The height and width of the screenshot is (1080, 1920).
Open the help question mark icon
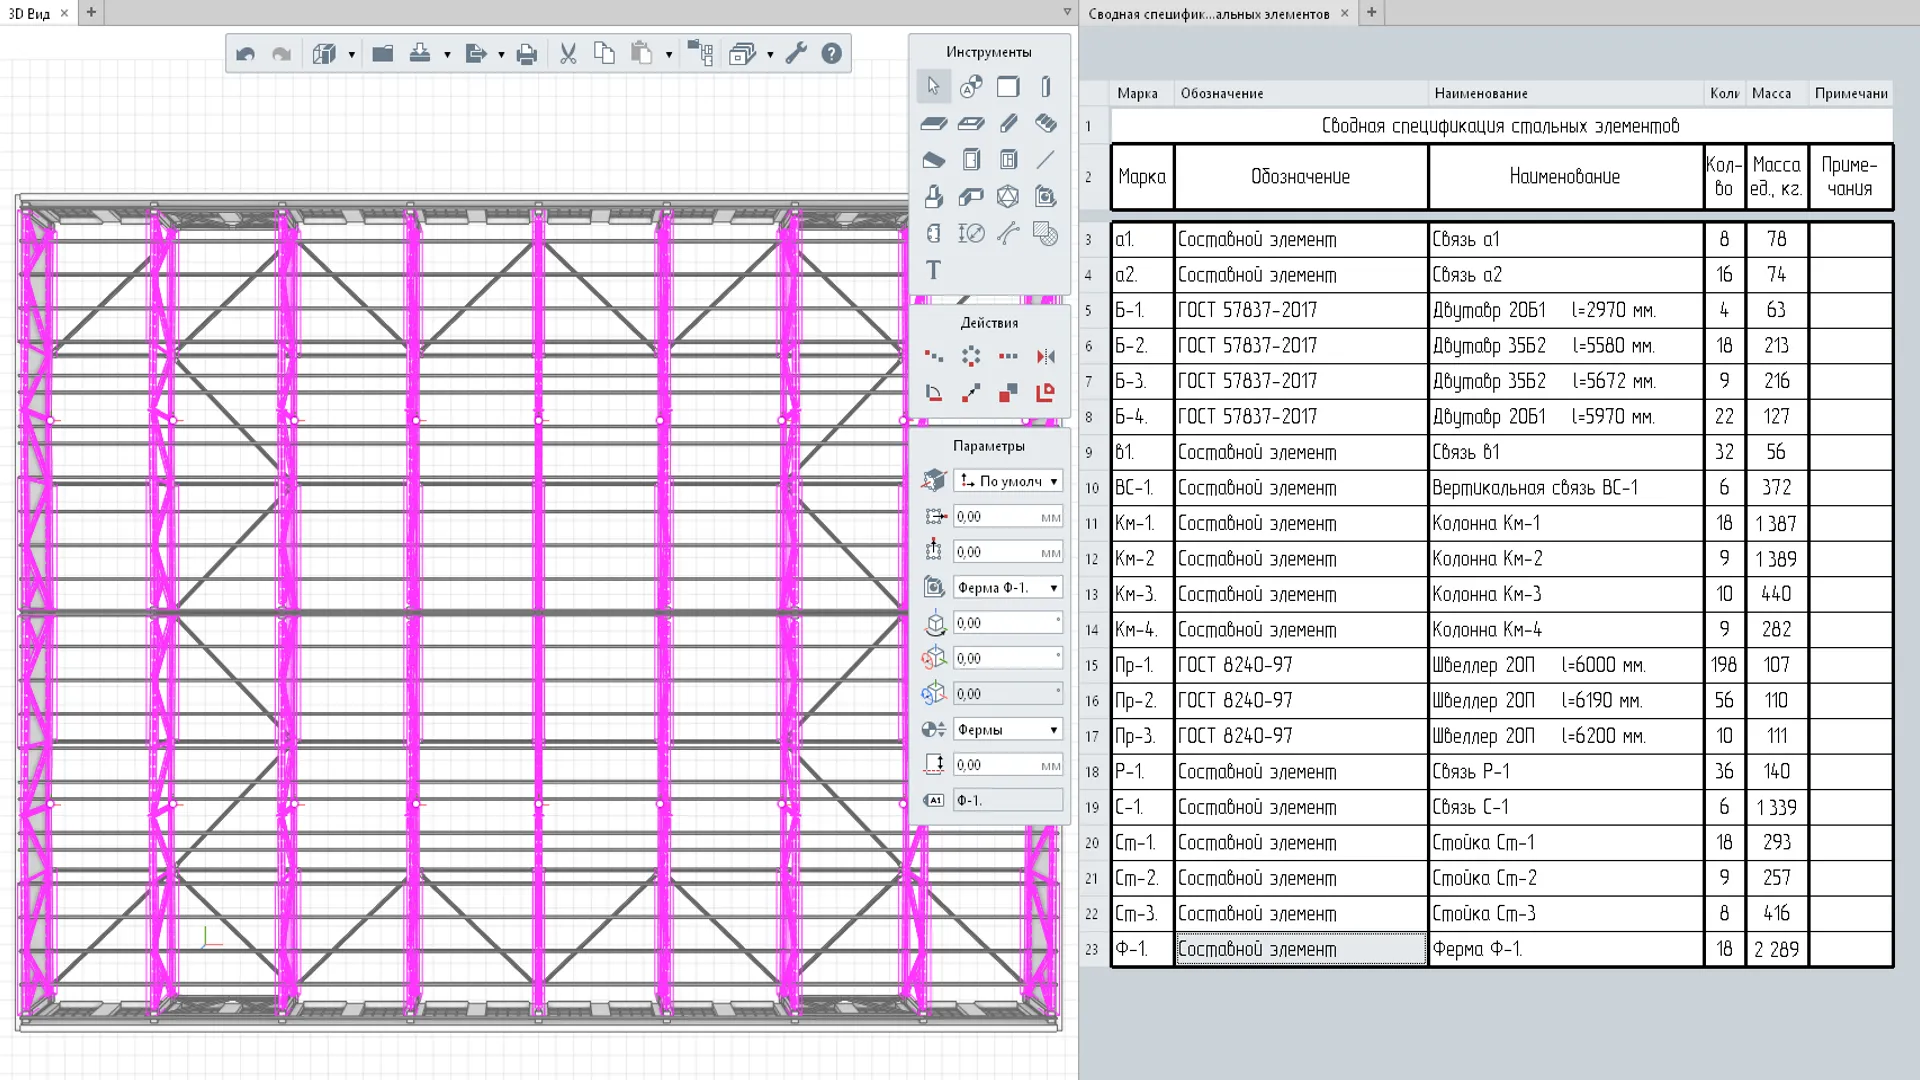pos(832,54)
